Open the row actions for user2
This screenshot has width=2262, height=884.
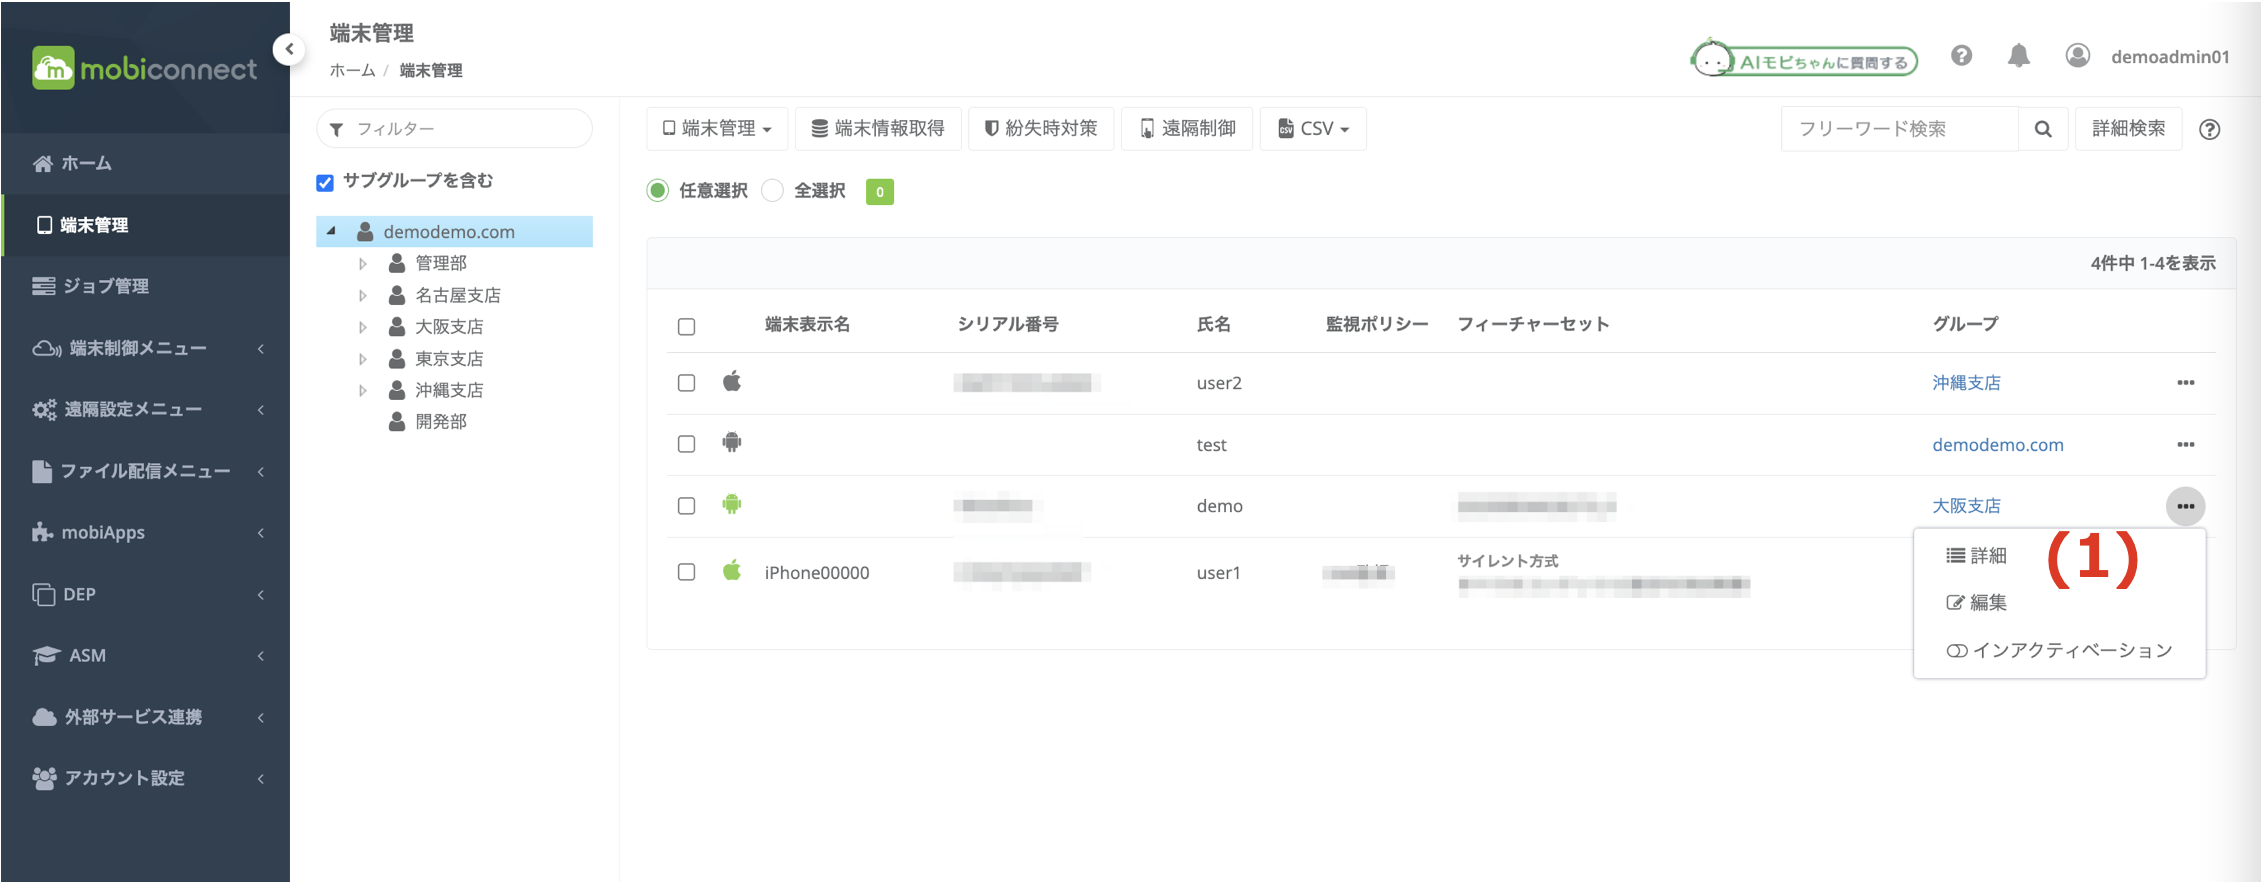(2186, 383)
